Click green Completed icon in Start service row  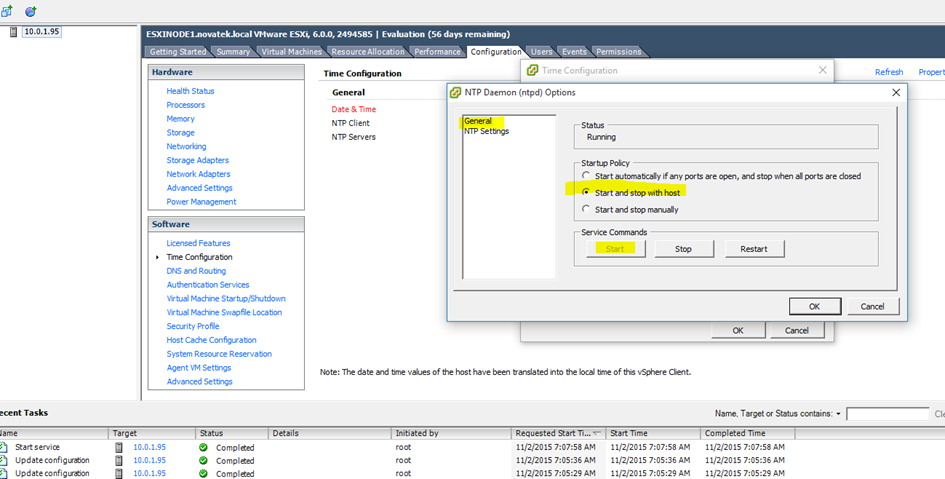(x=204, y=447)
